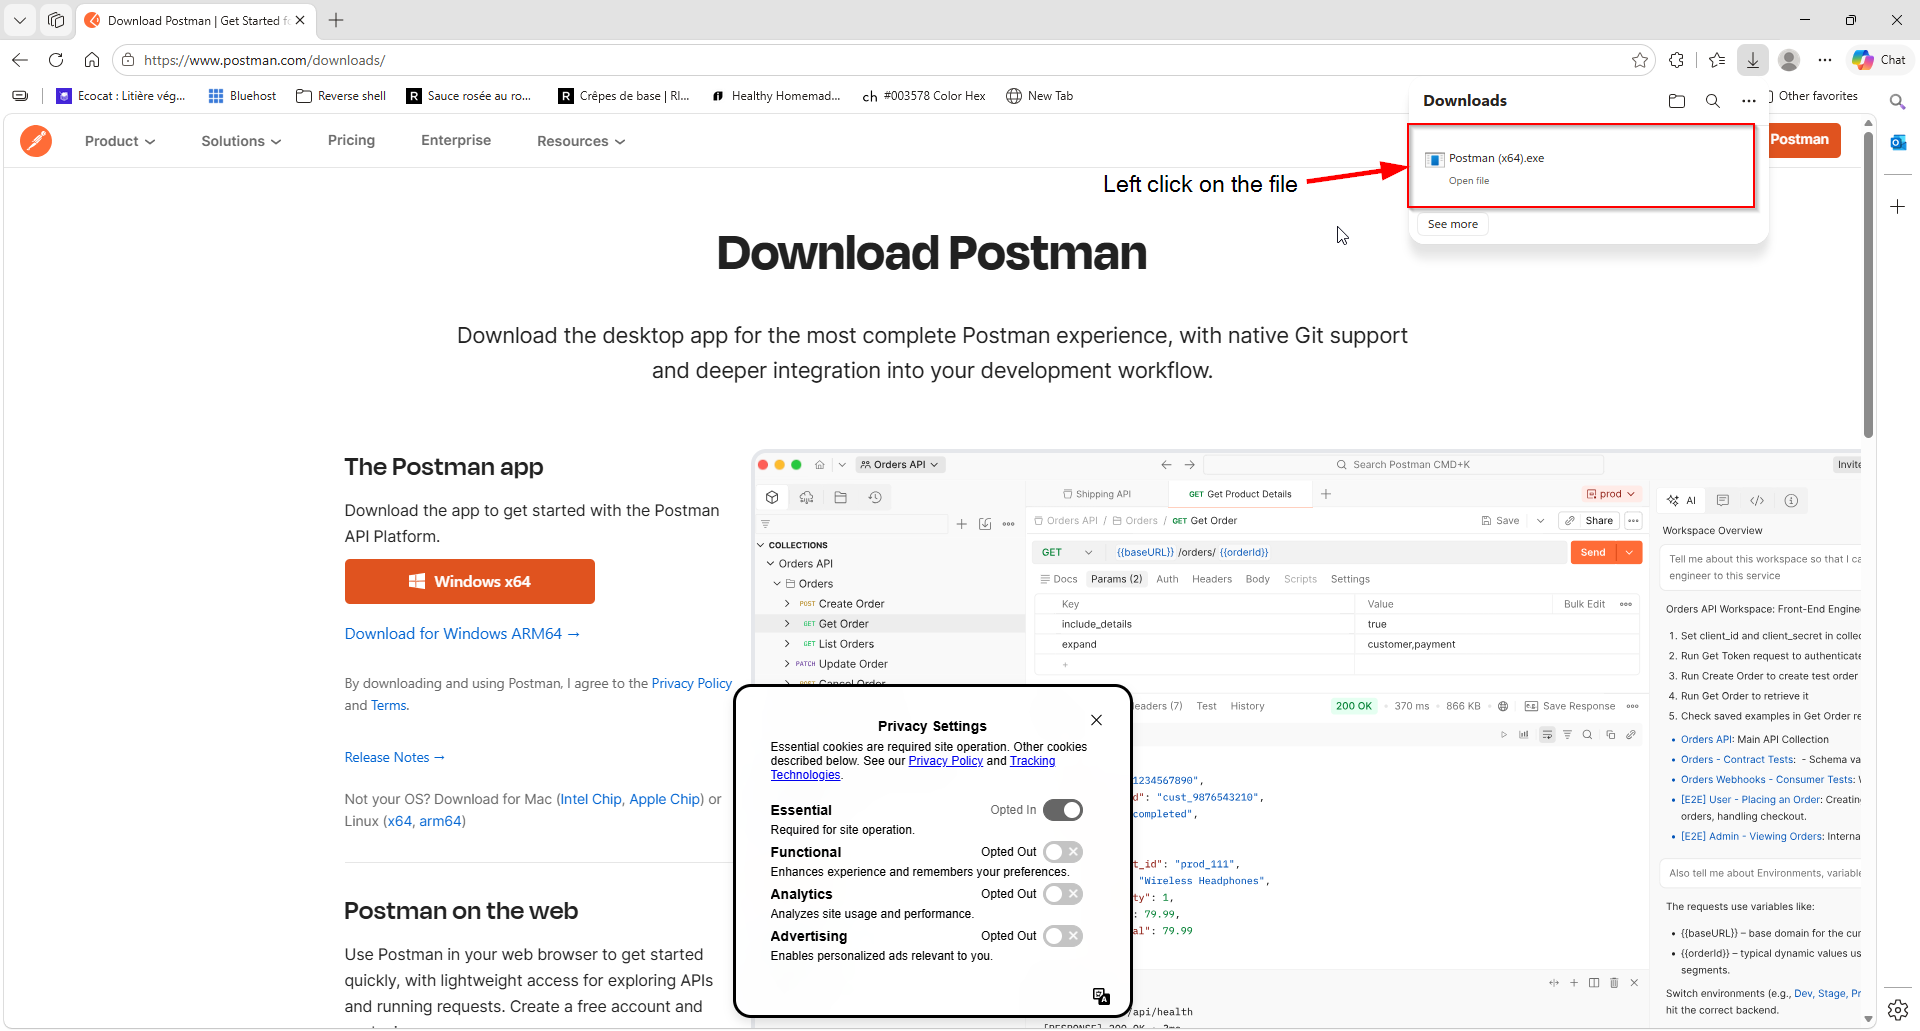This screenshot has width=1920, height=1031.
Task: Click the orange Postman header button
Action: 1804,140
